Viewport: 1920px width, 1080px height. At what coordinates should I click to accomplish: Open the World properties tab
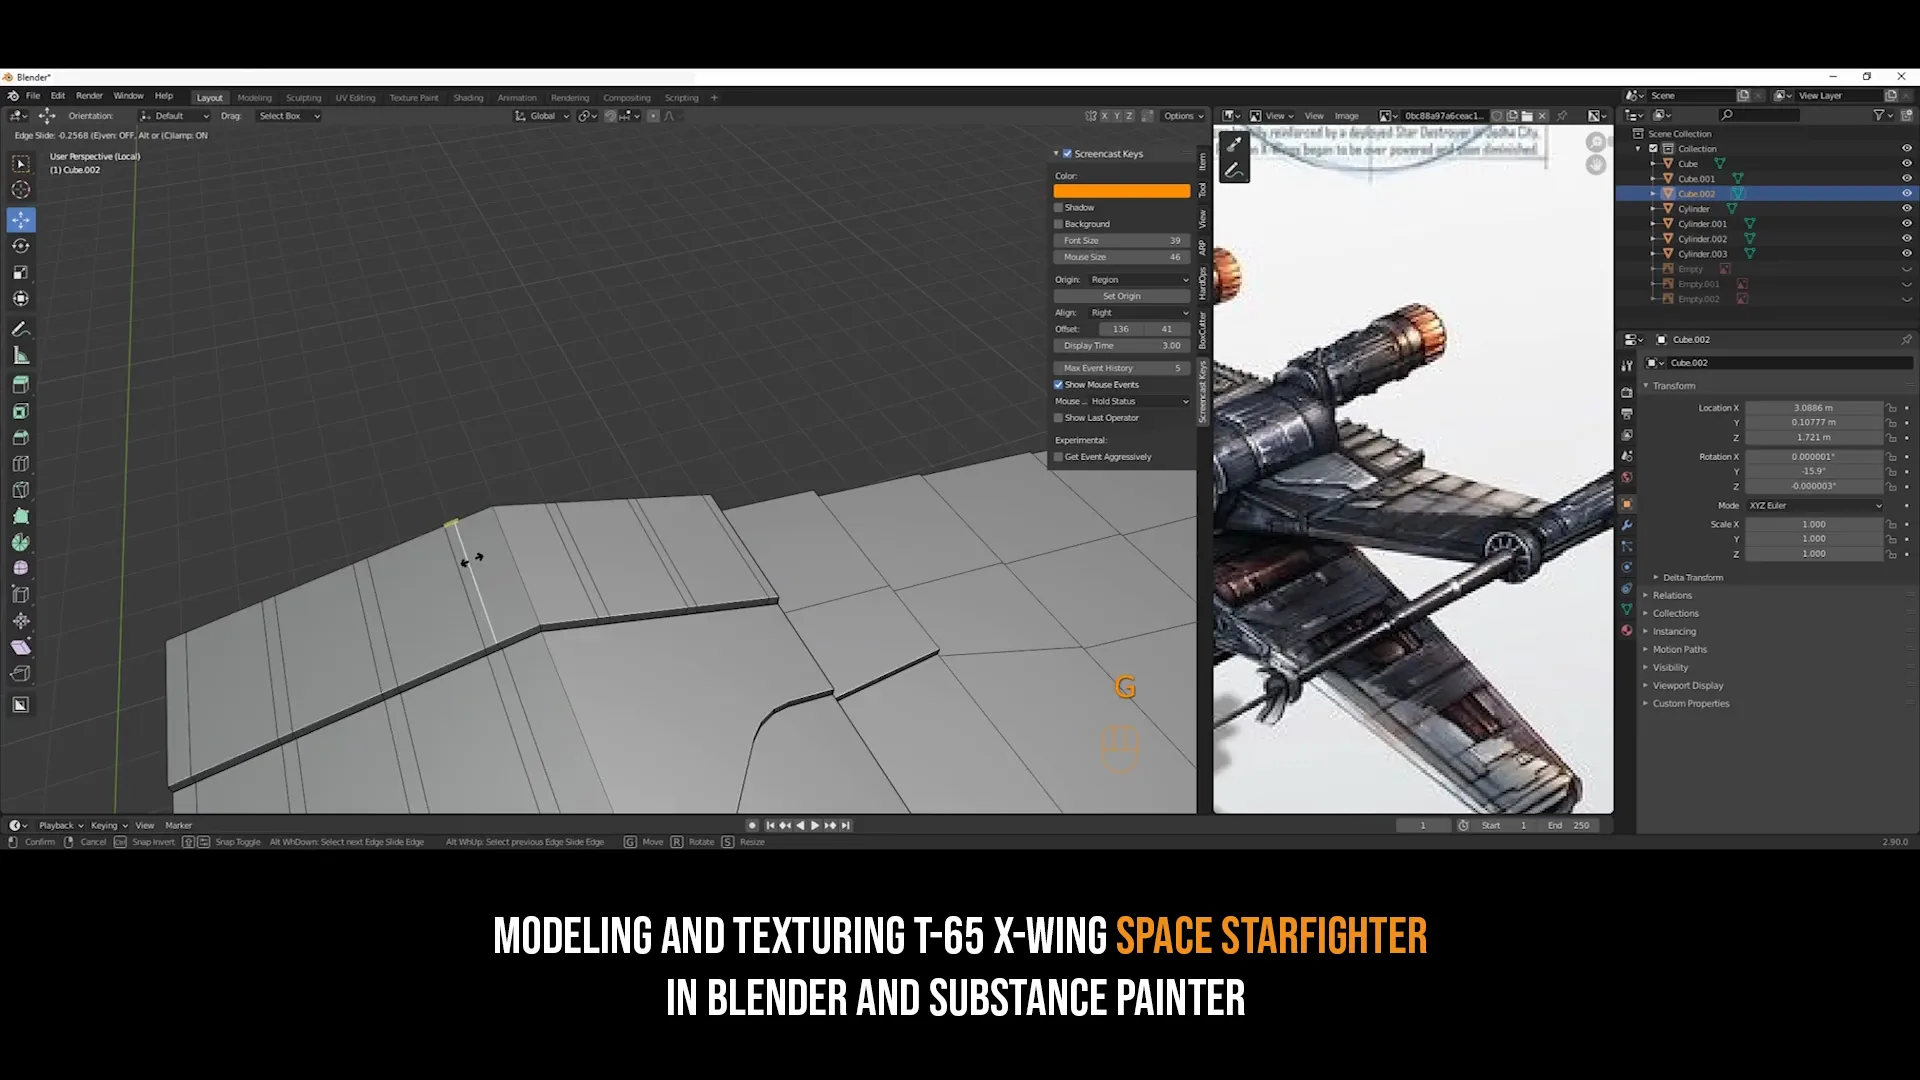point(1627,477)
